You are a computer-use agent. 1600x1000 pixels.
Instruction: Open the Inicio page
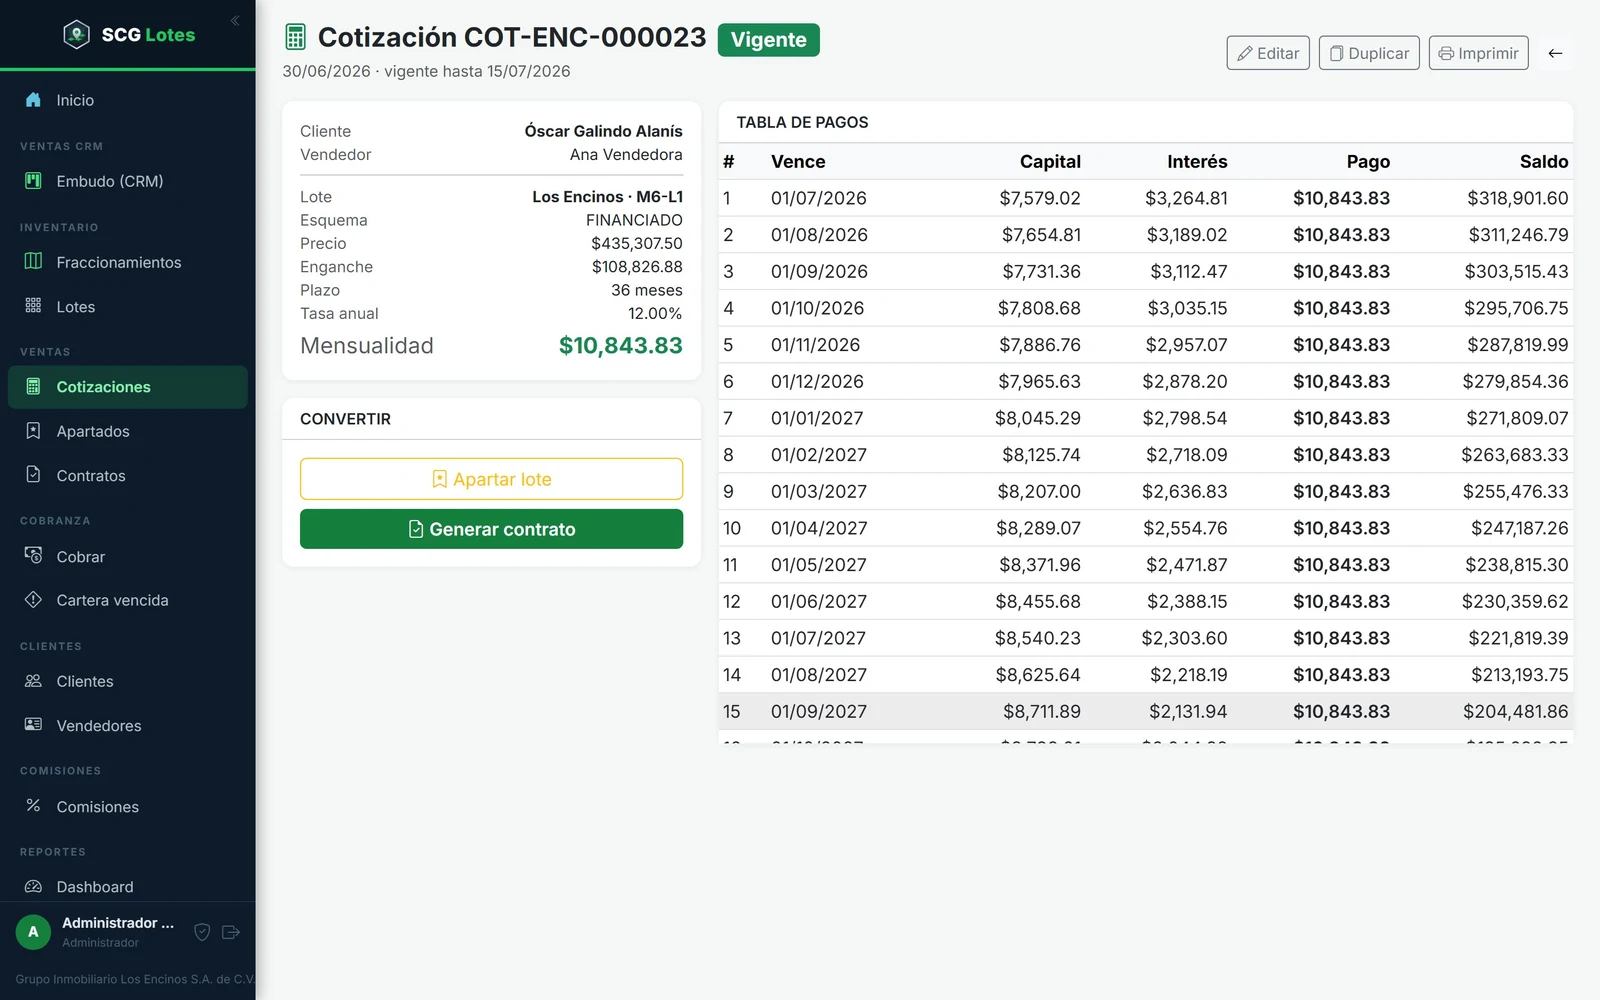tap(127, 100)
